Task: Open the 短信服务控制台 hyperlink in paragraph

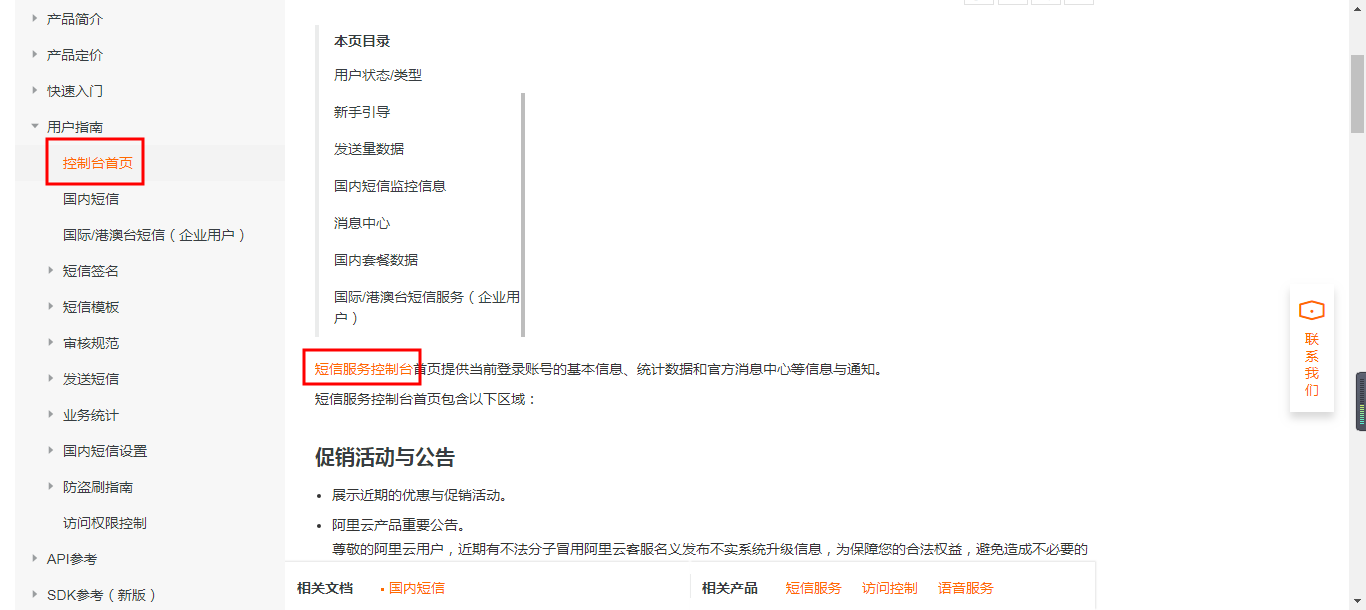Action: point(364,369)
